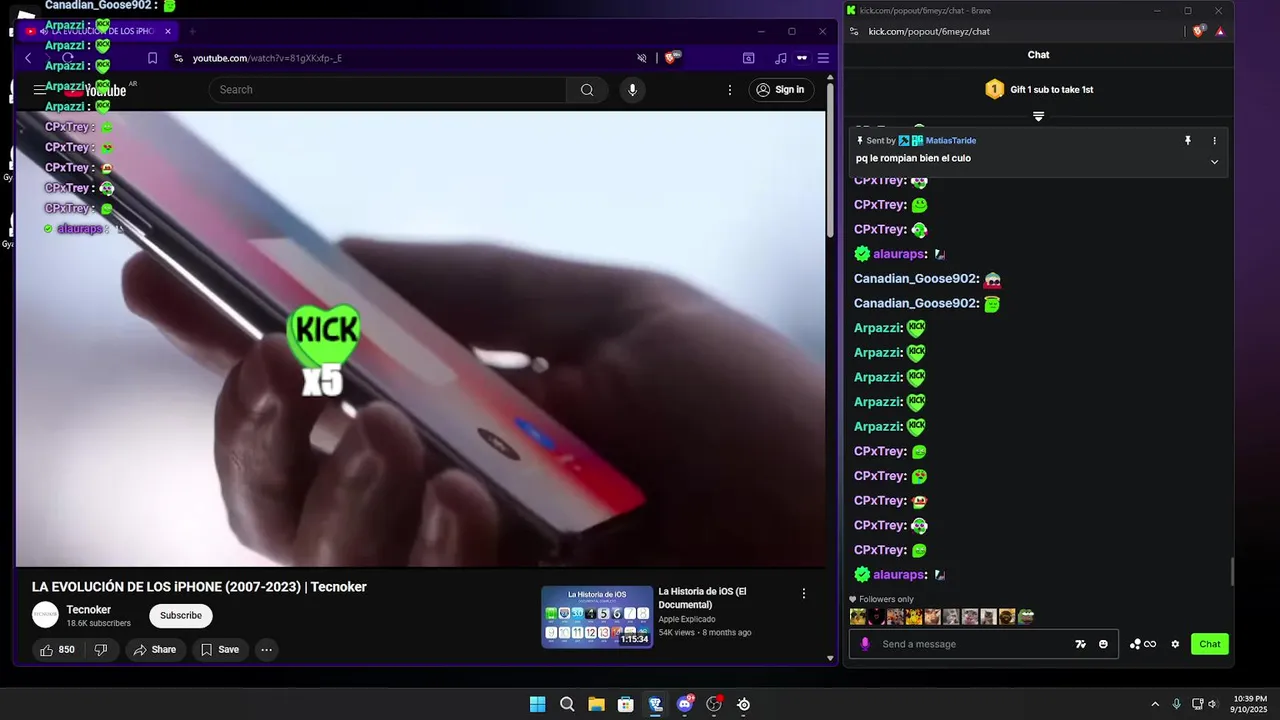Bookmark the YouTube page in address bar
This screenshot has width=1280, height=720.
coord(153,58)
